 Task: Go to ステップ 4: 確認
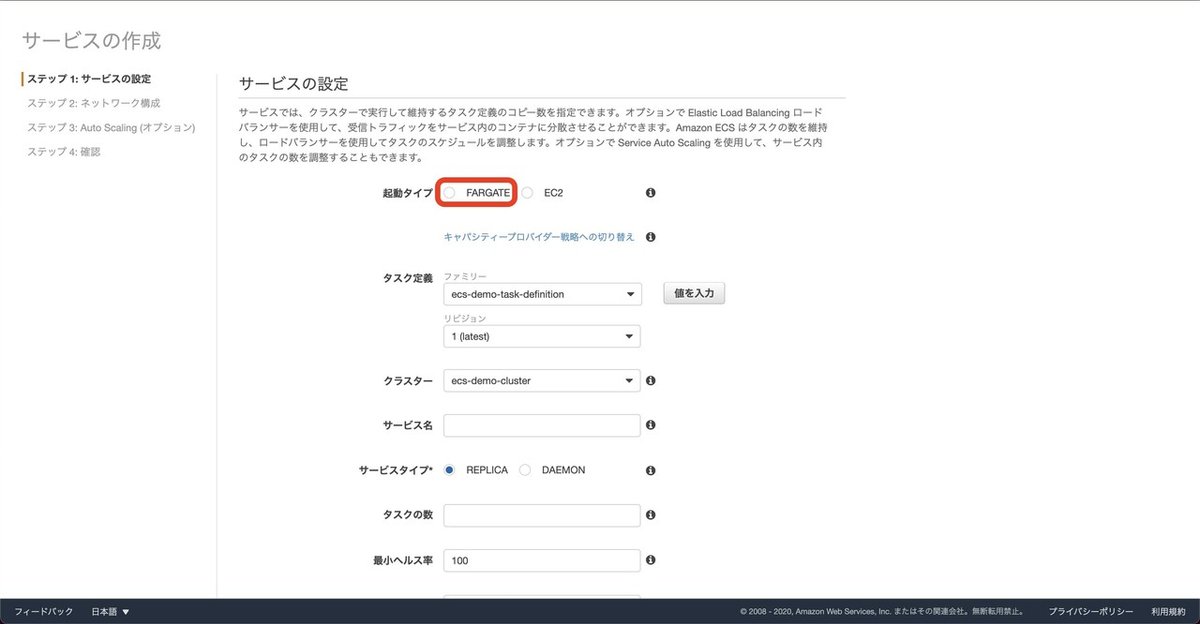click(64, 152)
